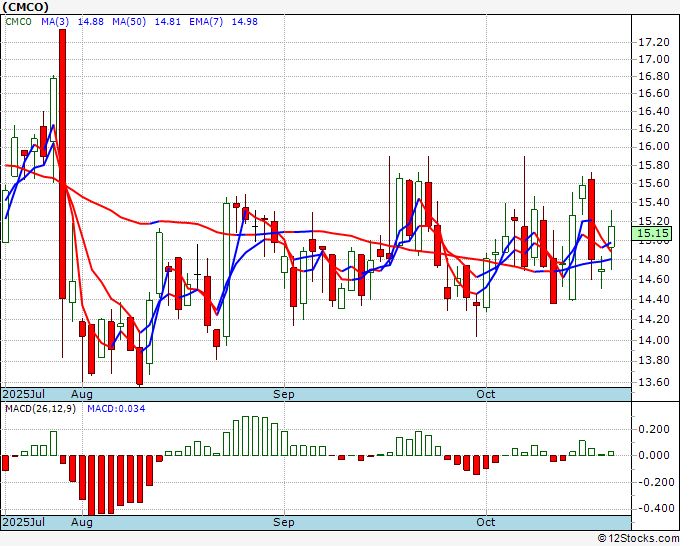Click the 14.80 price axis label
The image size is (680, 546).
654,259
